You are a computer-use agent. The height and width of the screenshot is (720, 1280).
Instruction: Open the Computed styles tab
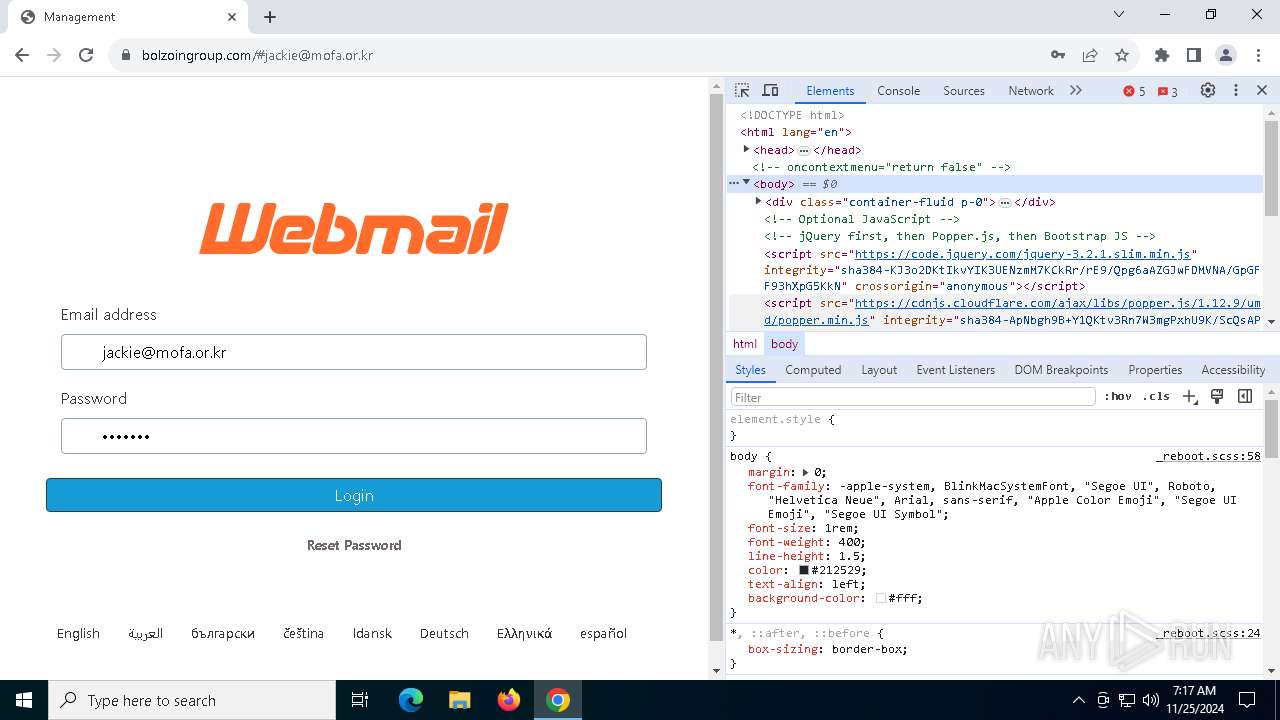tap(813, 369)
